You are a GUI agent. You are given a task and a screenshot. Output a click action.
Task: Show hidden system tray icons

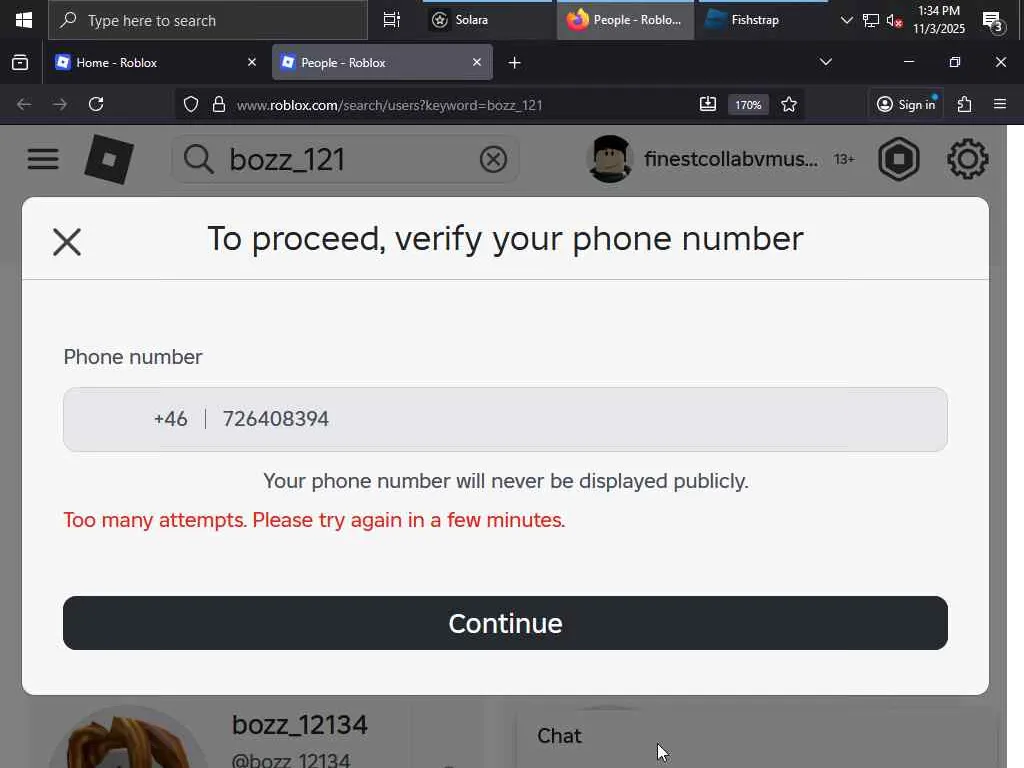(846, 20)
